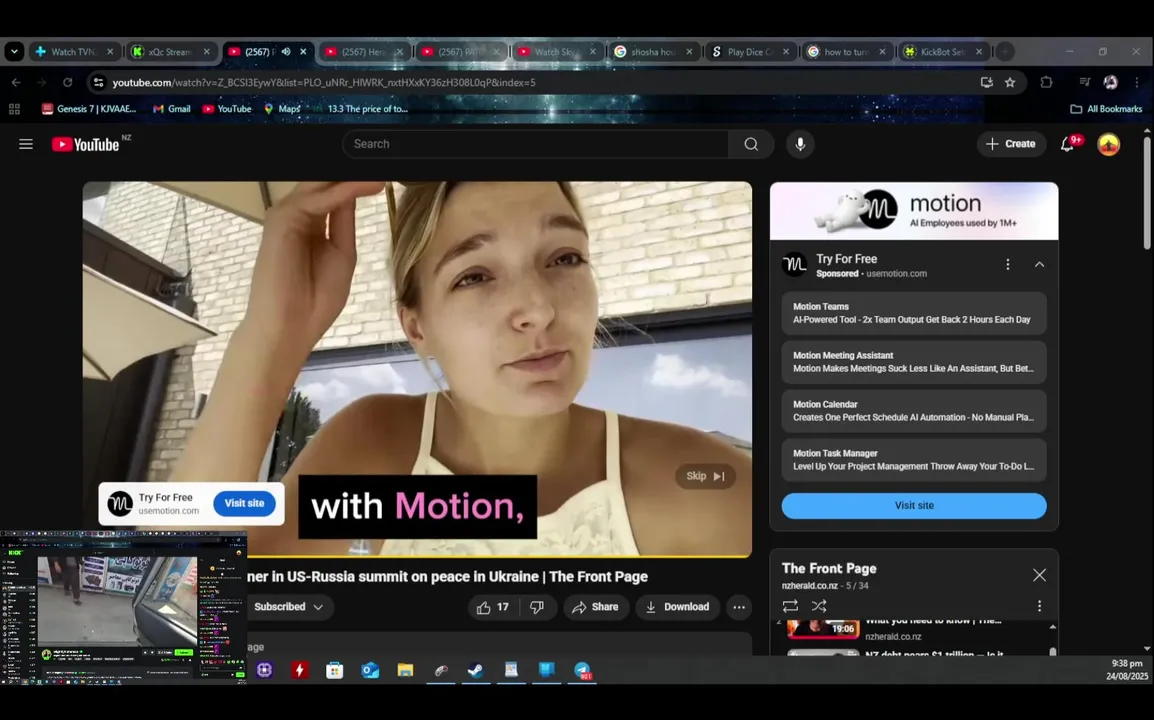This screenshot has height=720, width=1154.
Task: Open Chrome's three-dot menu
Action: tap(1137, 82)
